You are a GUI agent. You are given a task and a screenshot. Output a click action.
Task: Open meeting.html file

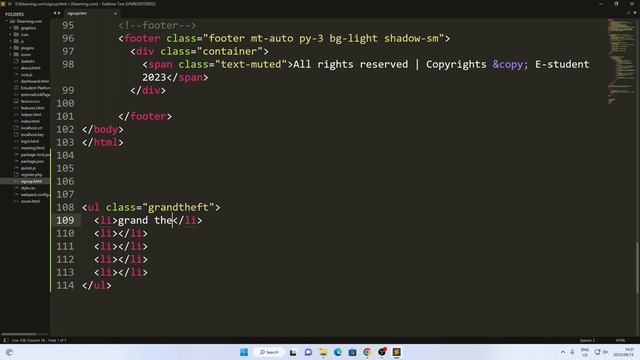pyautogui.click(x=32, y=148)
